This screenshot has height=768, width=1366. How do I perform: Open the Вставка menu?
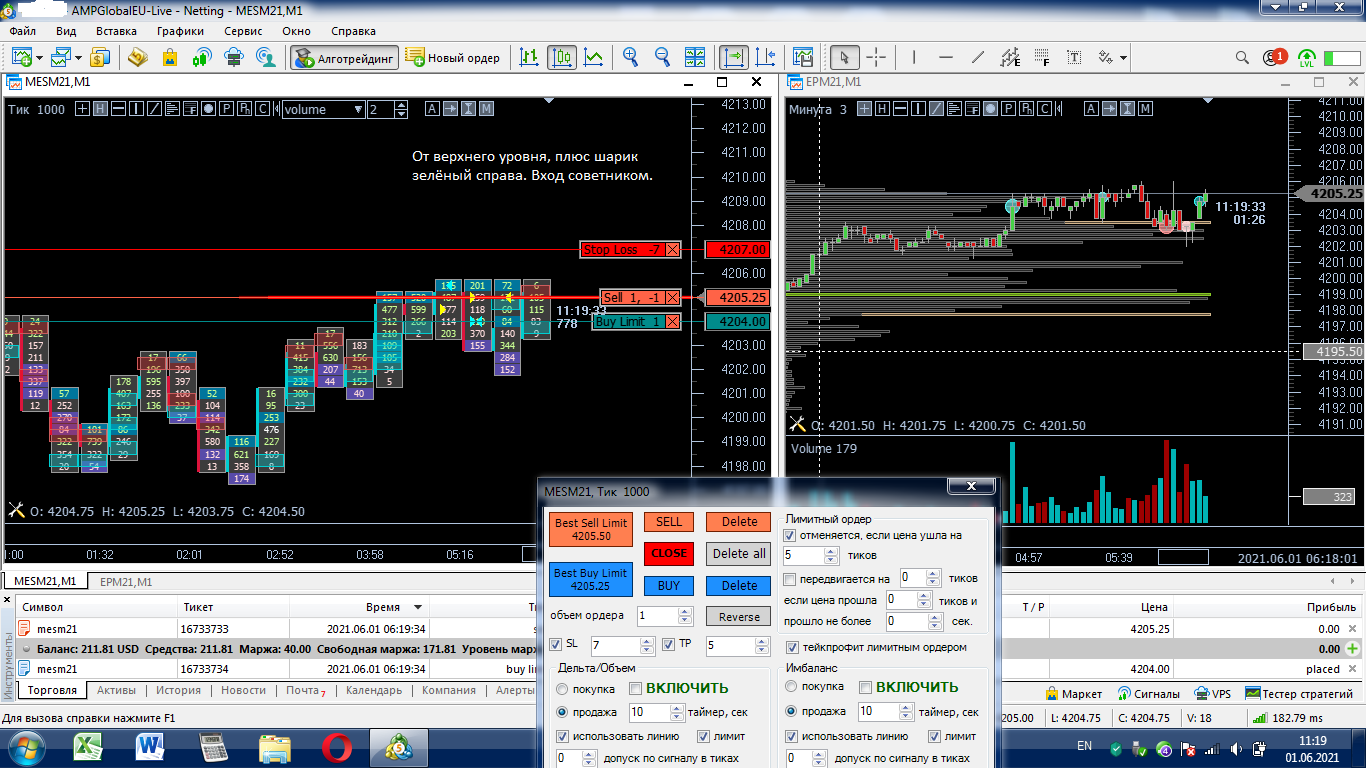(x=116, y=31)
